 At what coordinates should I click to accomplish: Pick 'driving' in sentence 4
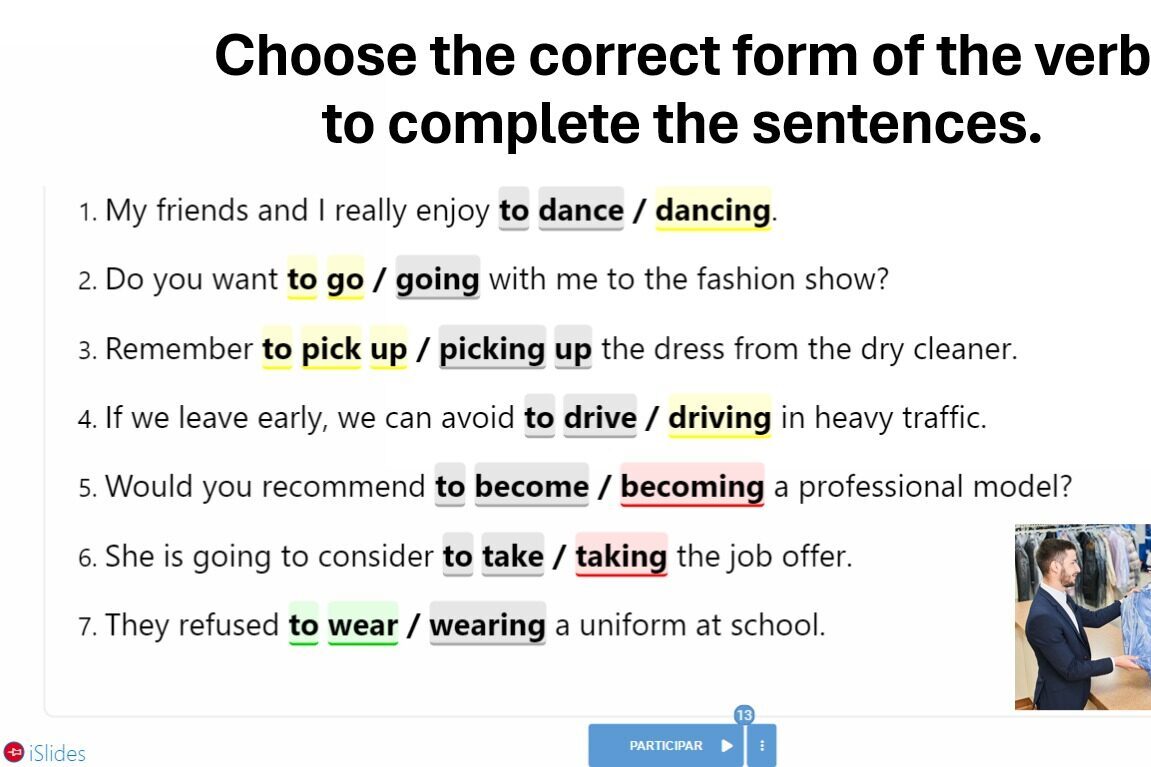[x=719, y=417]
